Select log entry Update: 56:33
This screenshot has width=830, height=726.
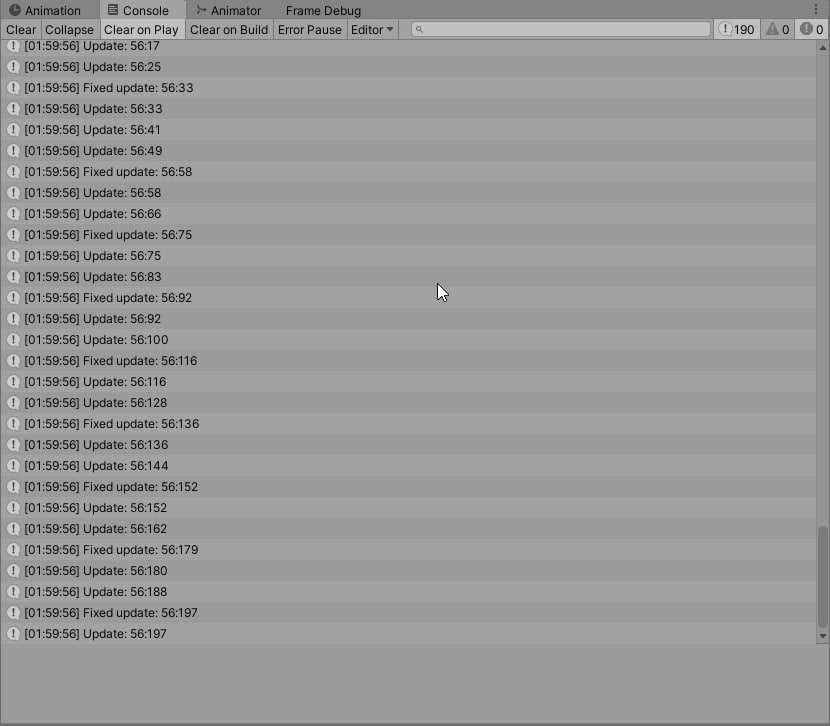(408, 108)
